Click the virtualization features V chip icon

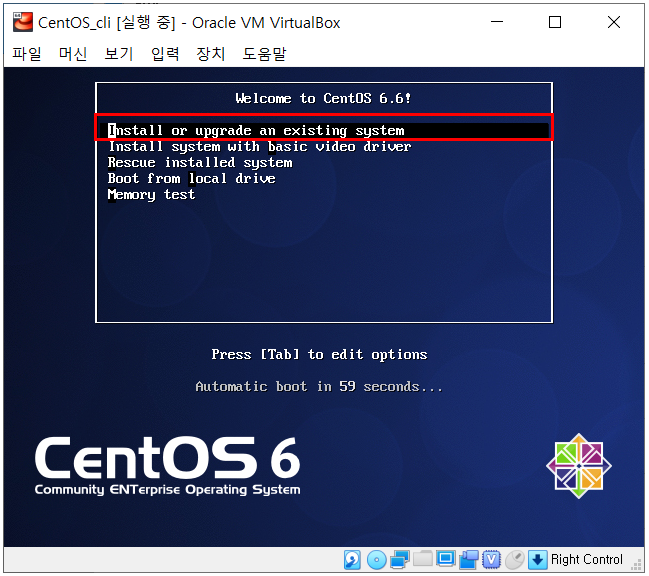(491, 560)
